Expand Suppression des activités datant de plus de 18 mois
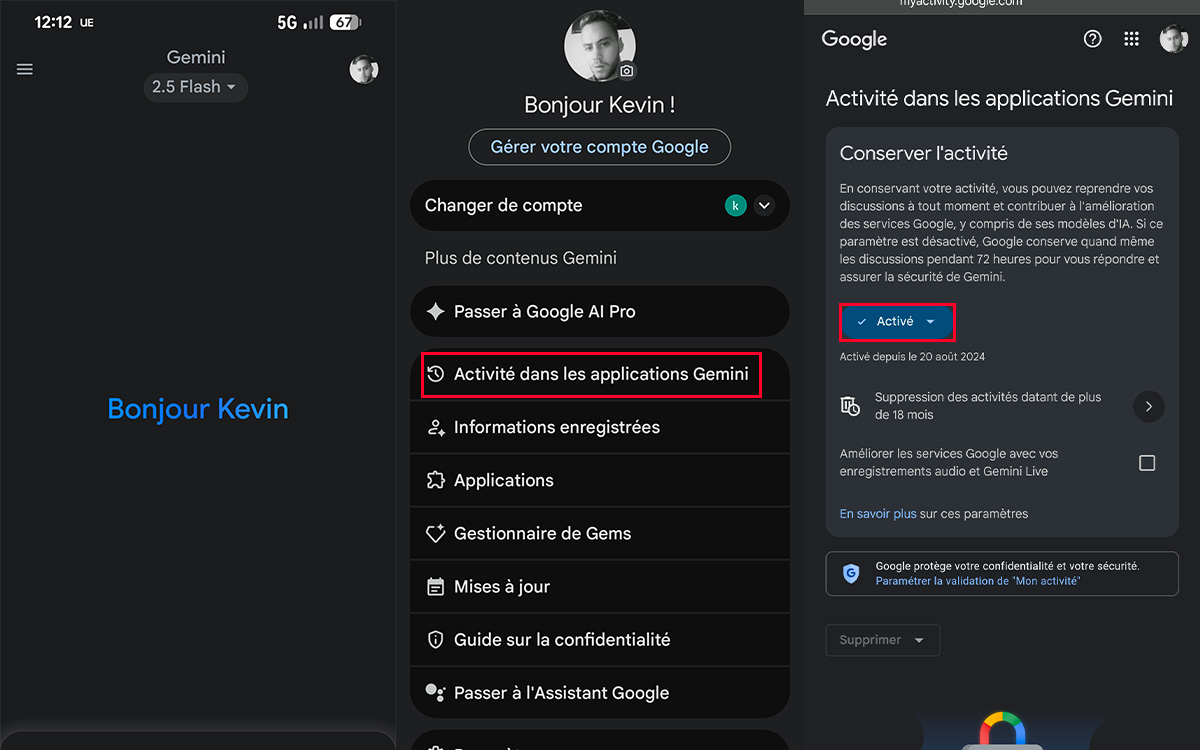 (x=1148, y=406)
